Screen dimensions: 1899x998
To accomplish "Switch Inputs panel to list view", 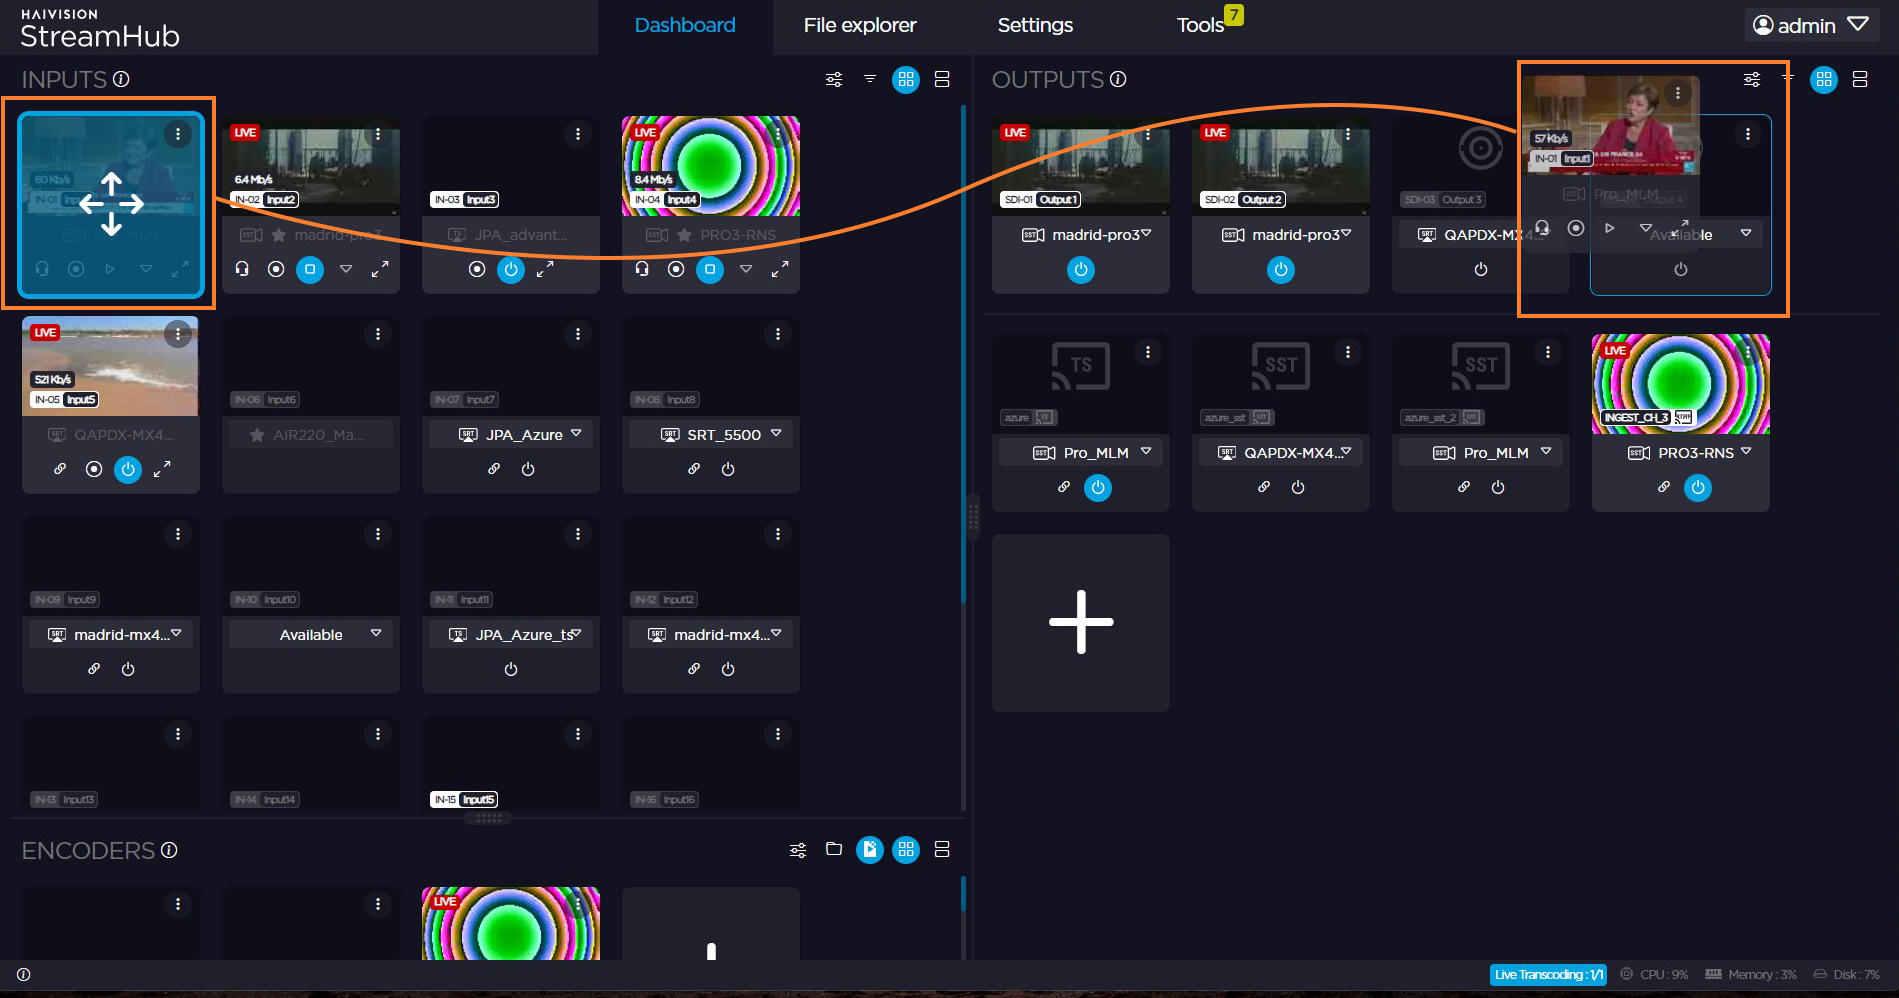I will 941,79.
